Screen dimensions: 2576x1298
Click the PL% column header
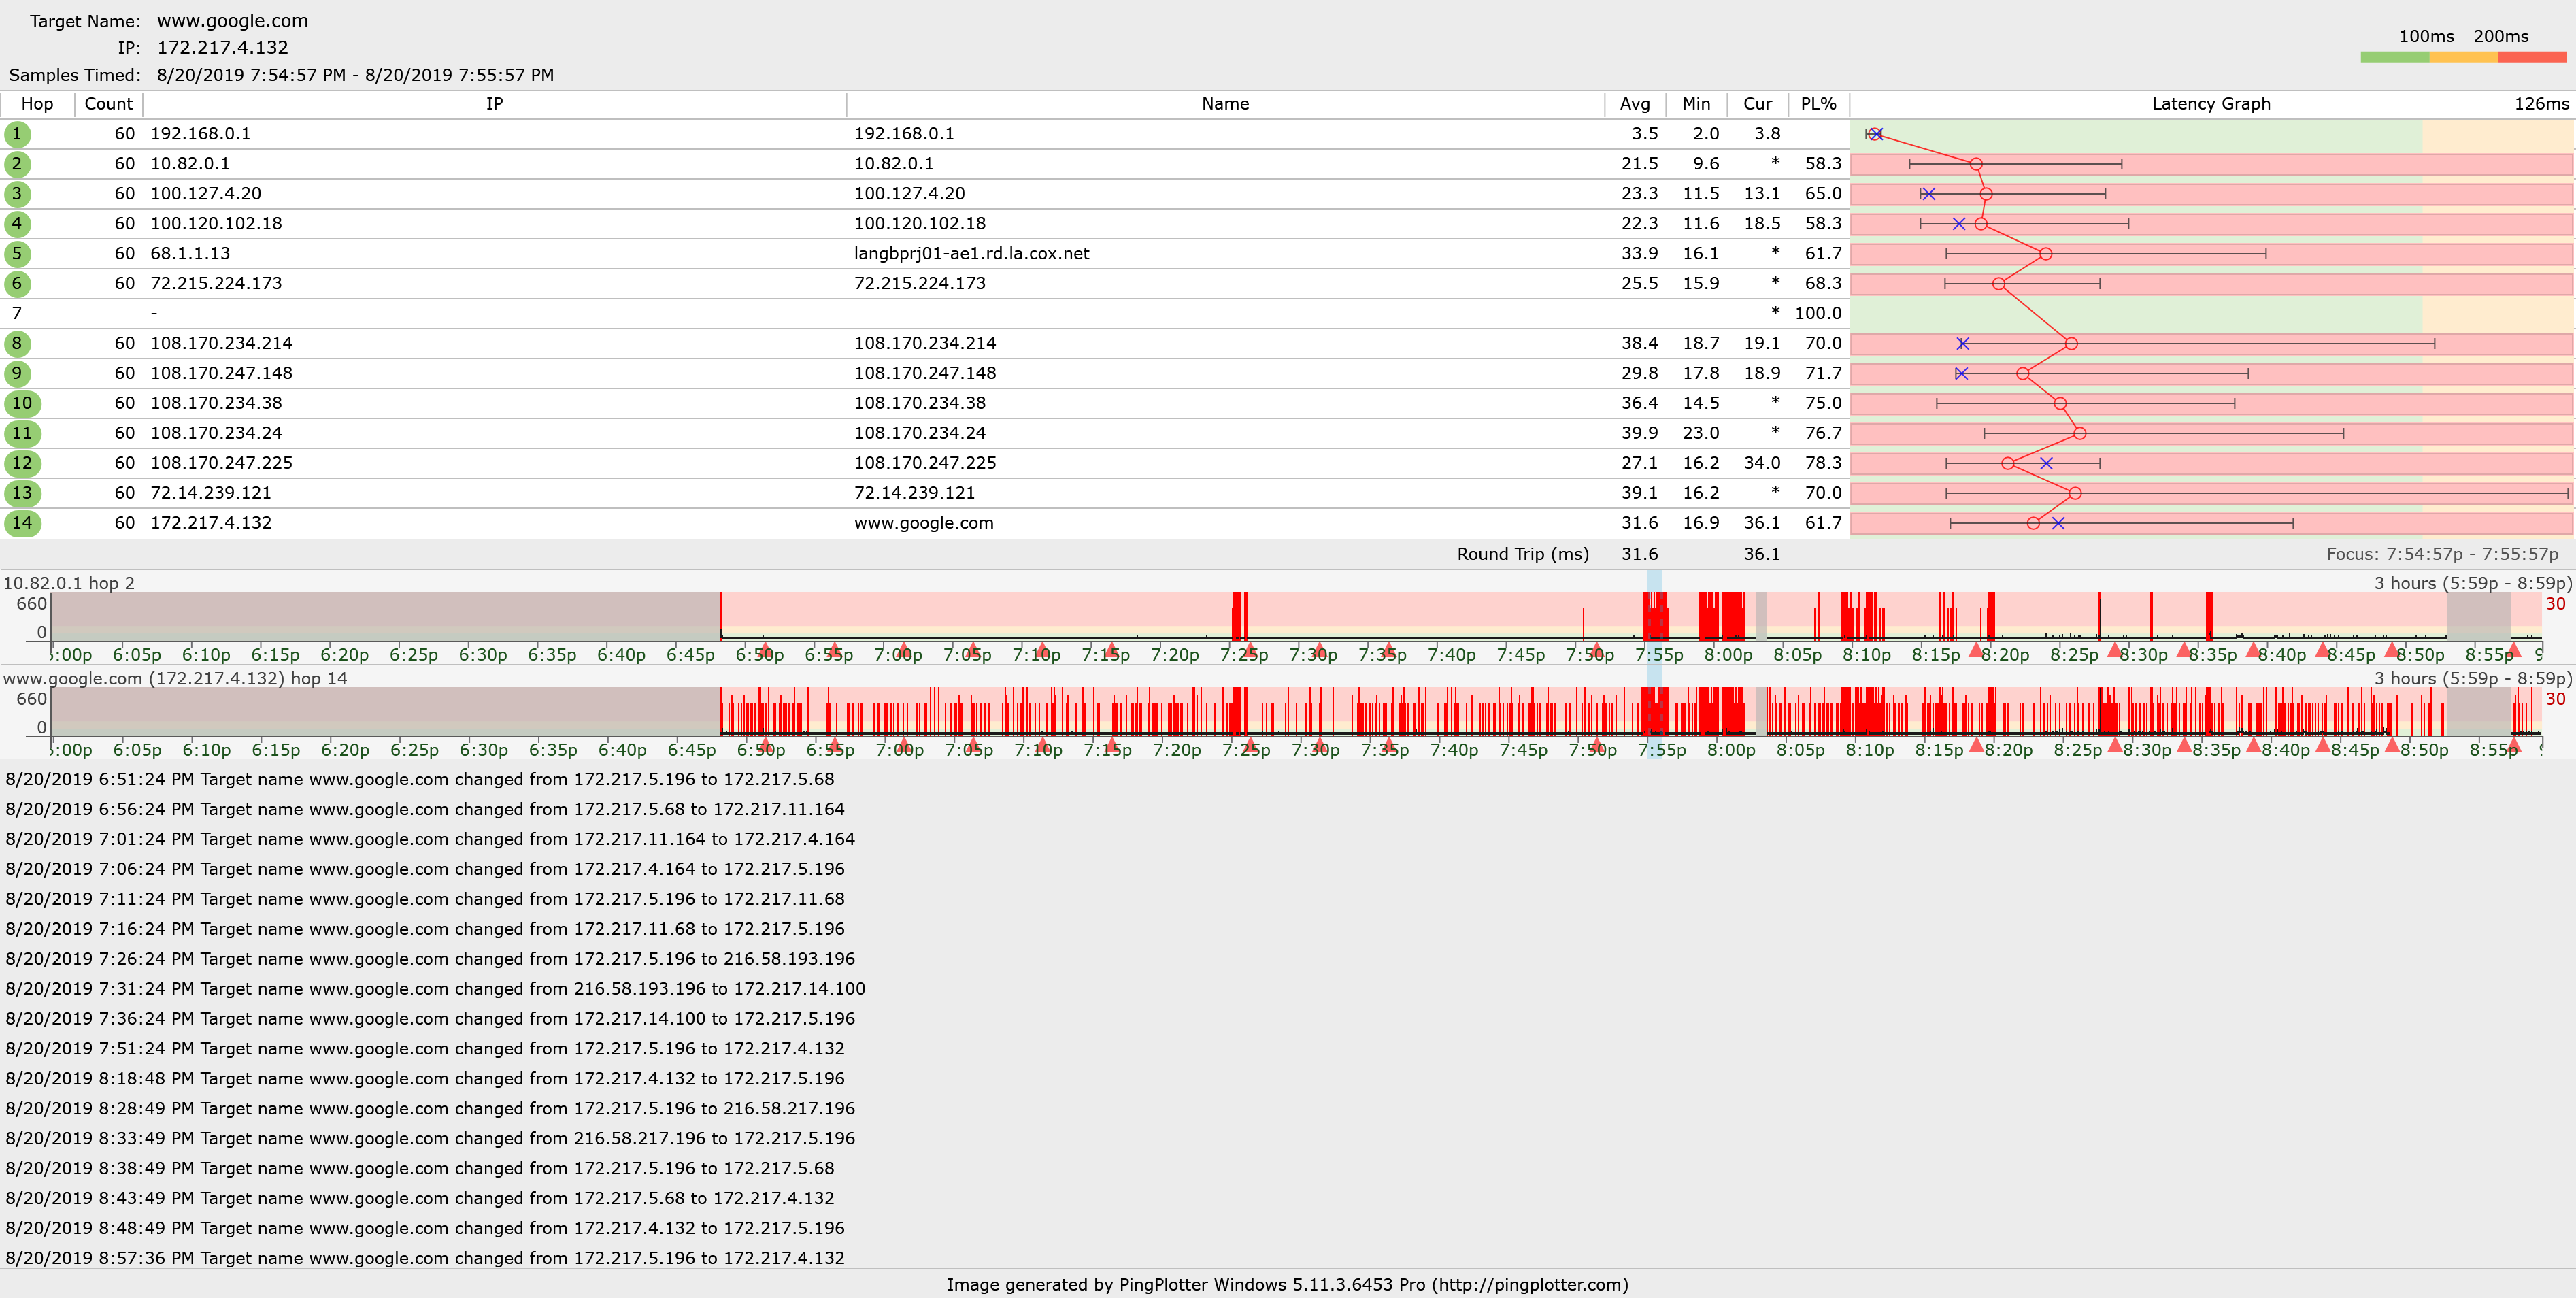tap(1818, 104)
